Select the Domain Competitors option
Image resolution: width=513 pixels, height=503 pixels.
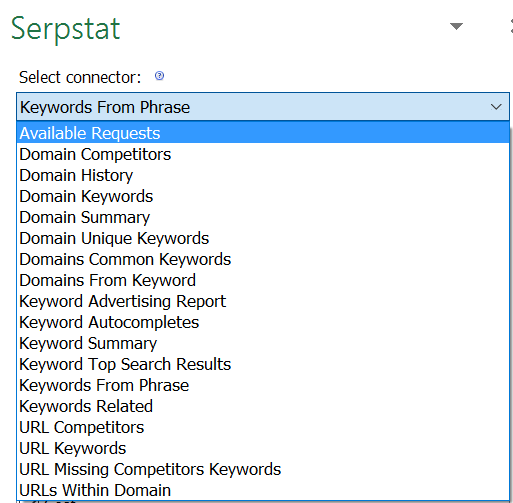pos(263,154)
